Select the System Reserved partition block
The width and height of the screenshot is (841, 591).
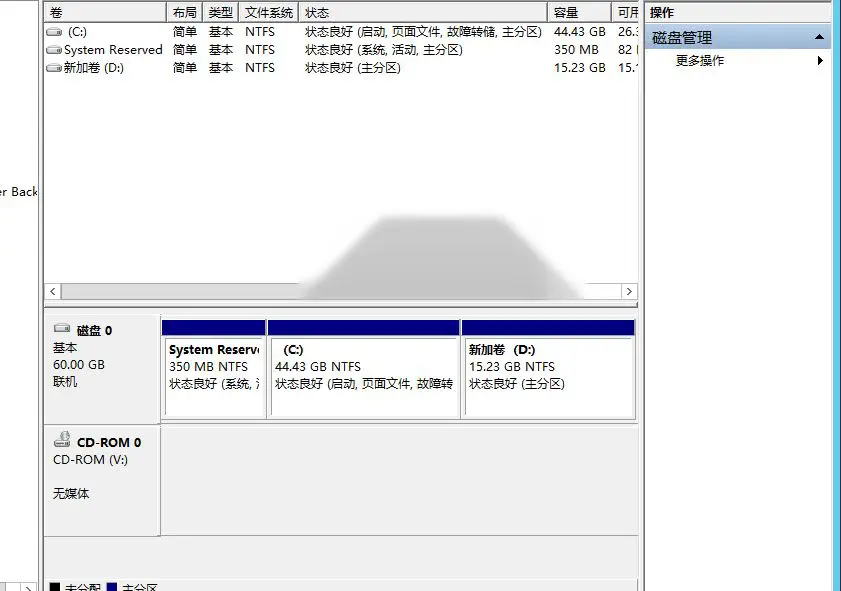213,369
